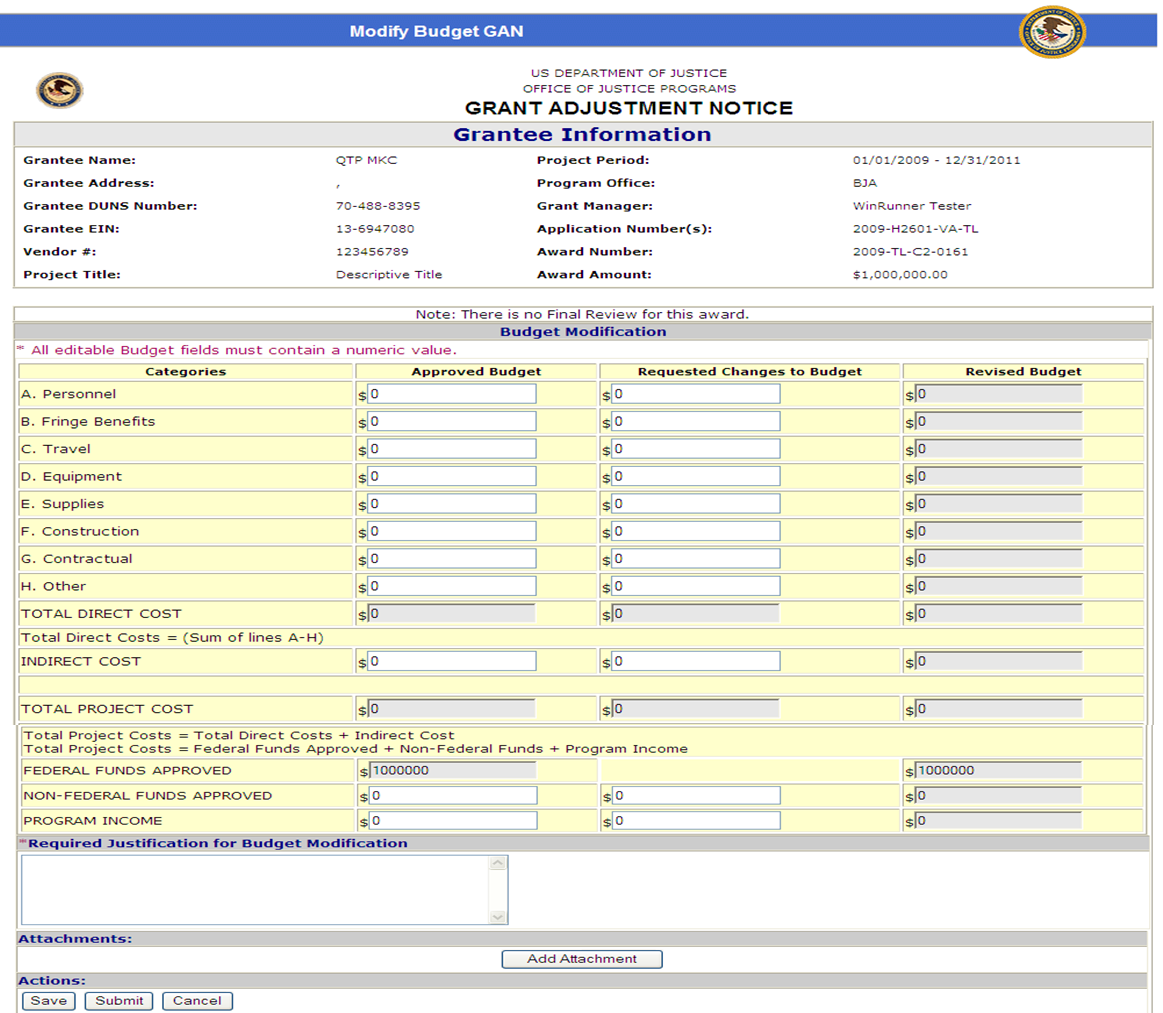Click the Fringe Benefits Requested Changes field
Image resolution: width=1163 pixels, height=1013 pixels.
click(x=696, y=422)
